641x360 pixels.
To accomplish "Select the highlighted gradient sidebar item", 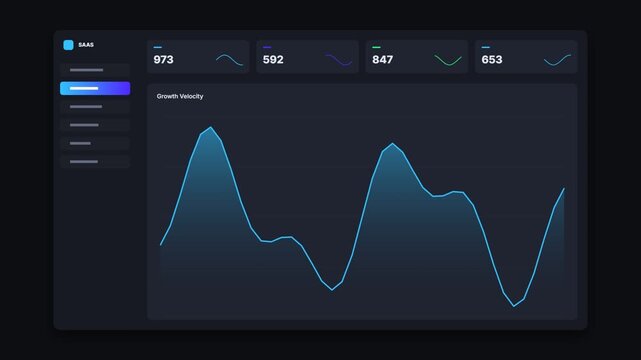I will 95,88.
